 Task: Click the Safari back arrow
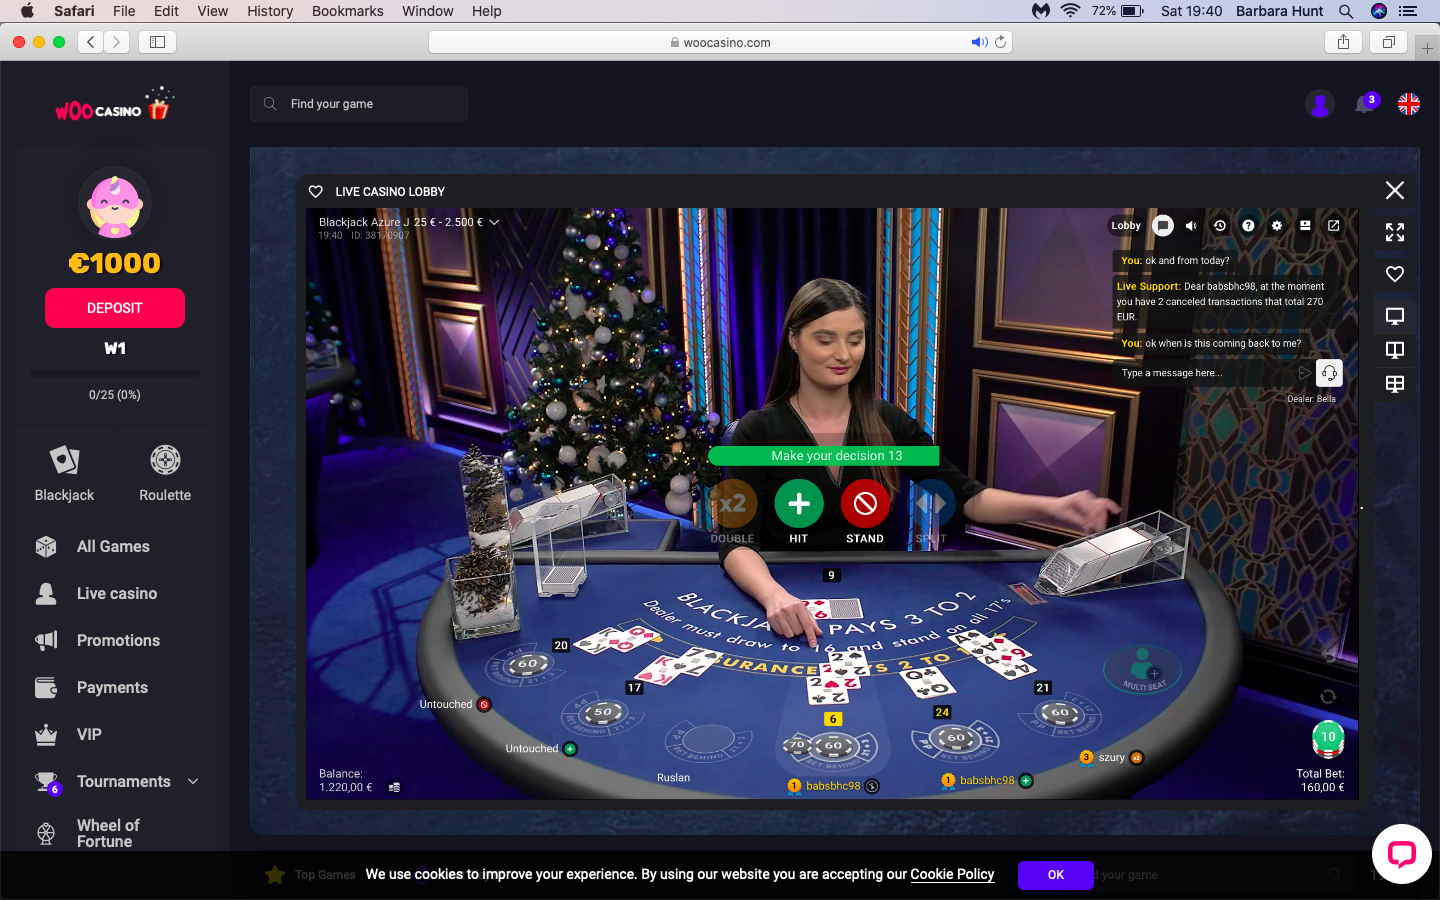91,42
